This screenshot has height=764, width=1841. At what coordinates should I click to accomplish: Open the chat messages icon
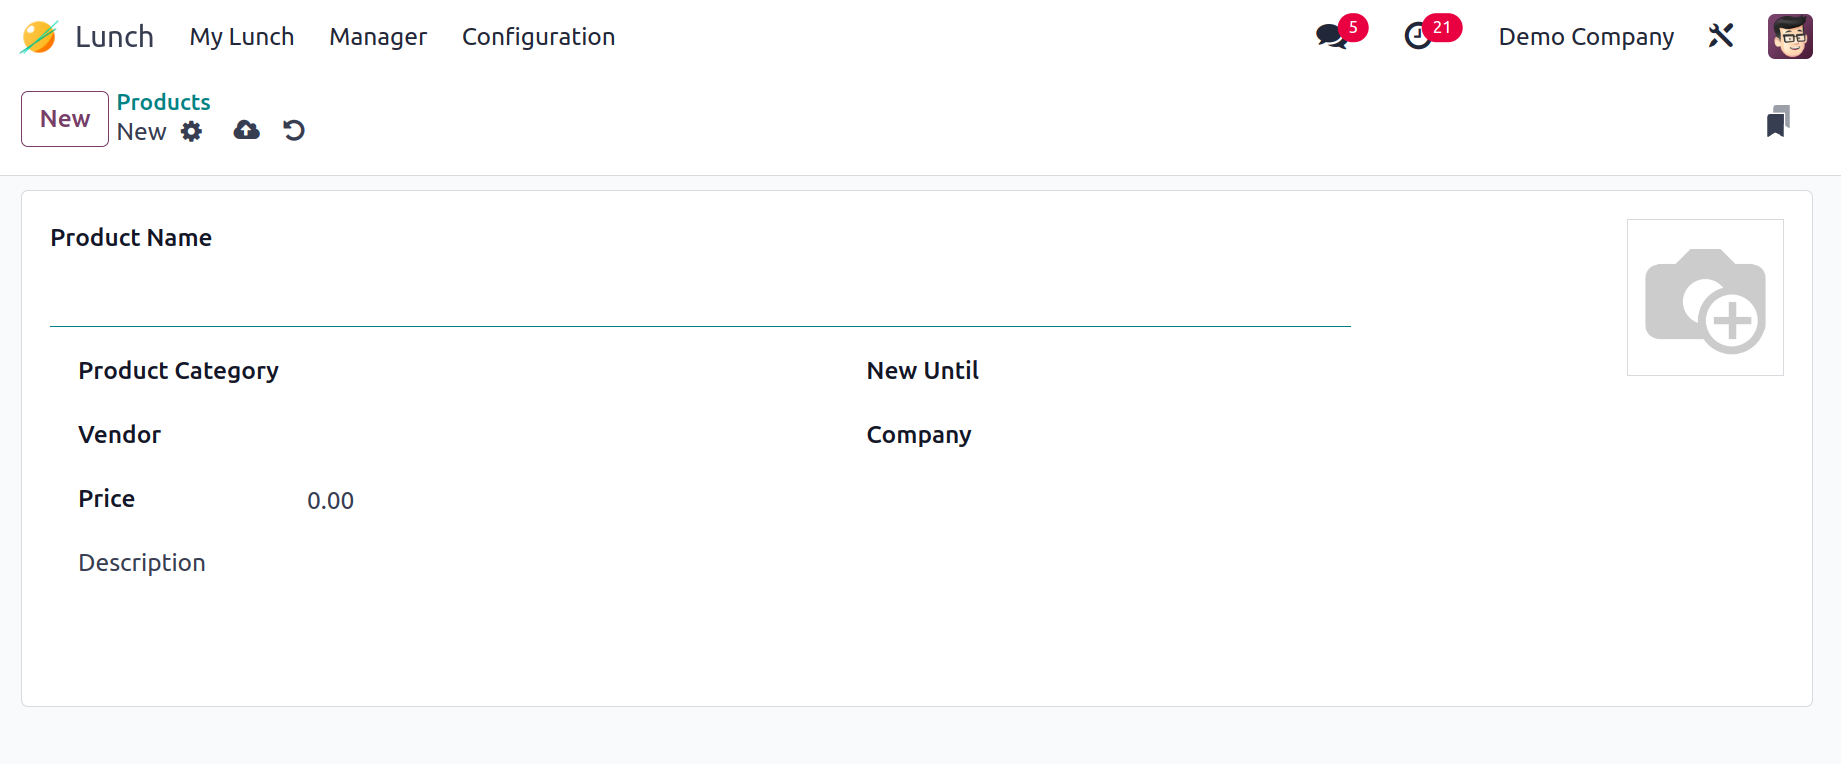coord(1332,37)
